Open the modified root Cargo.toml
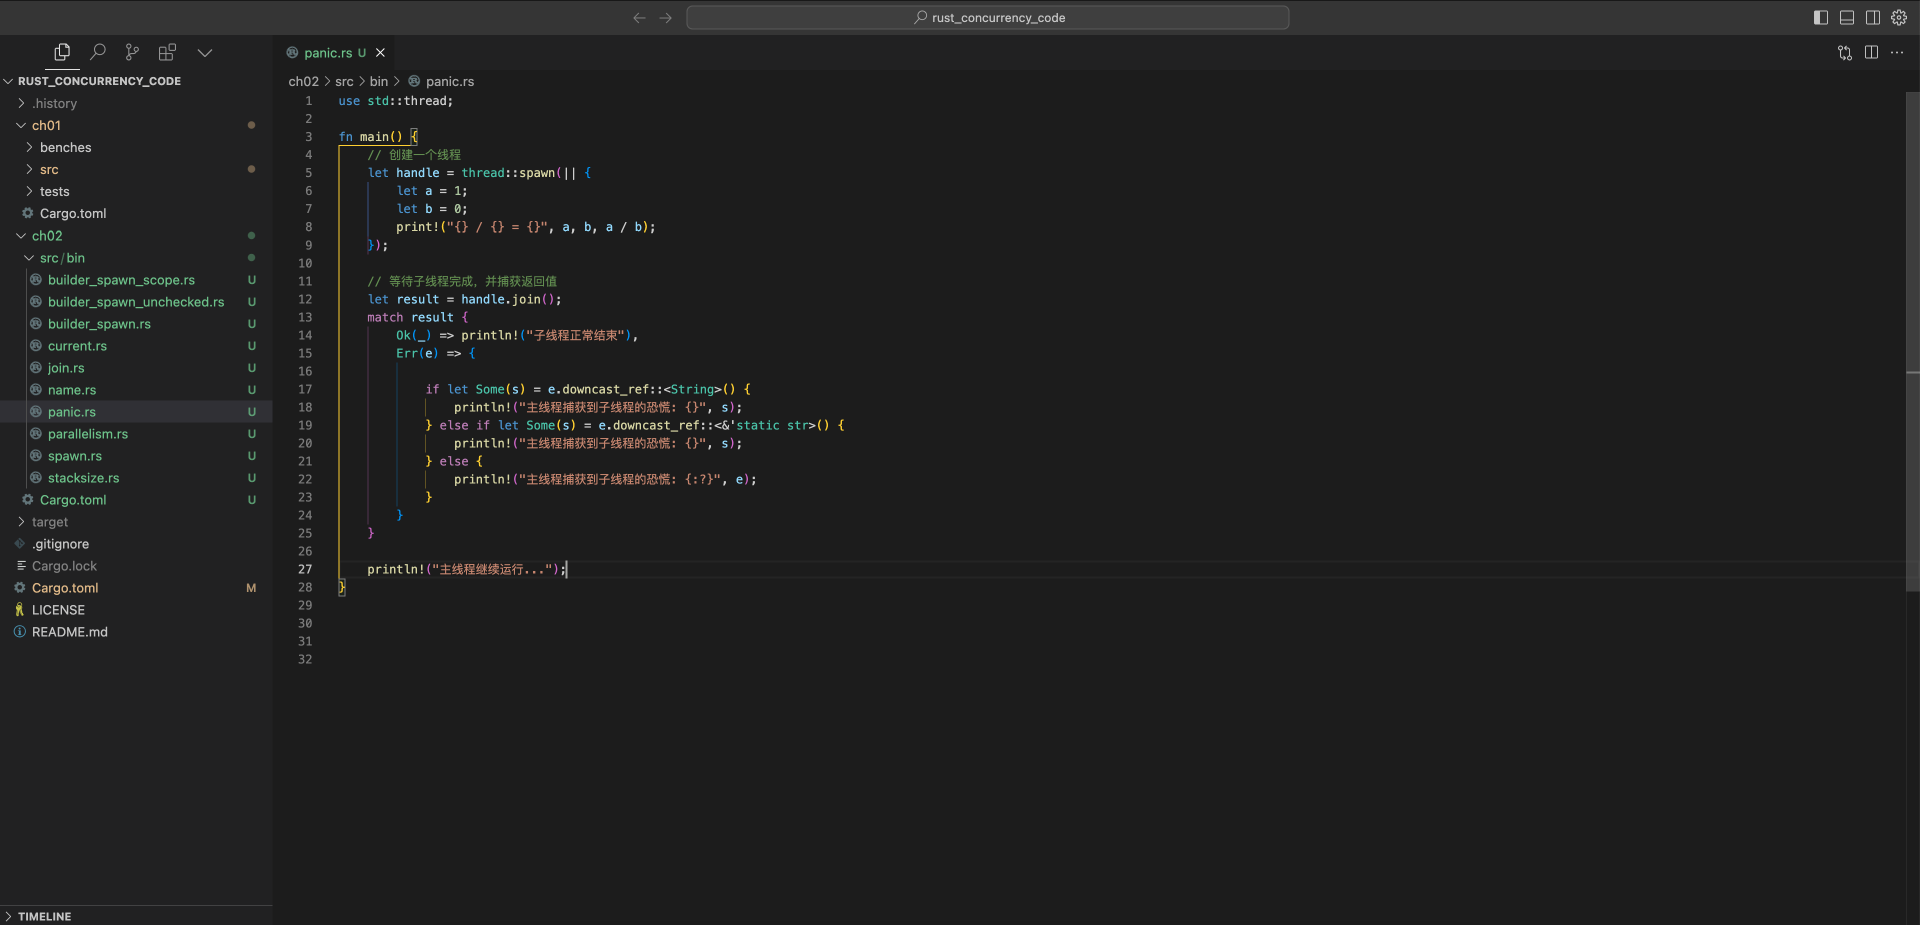Image resolution: width=1920 pixels, height=925 pixels. 136,588
